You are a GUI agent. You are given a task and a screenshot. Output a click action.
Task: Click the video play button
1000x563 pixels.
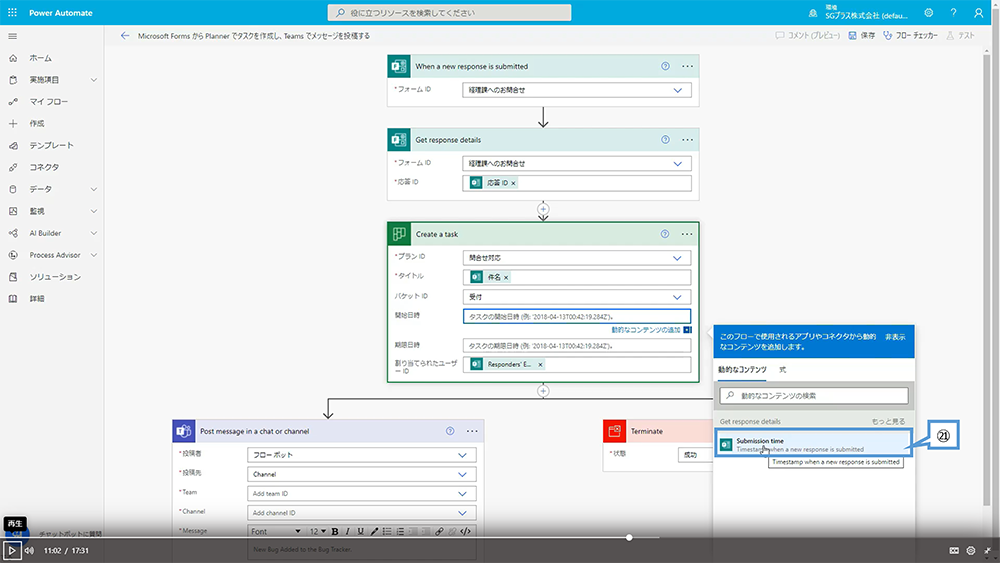(12, 550)
